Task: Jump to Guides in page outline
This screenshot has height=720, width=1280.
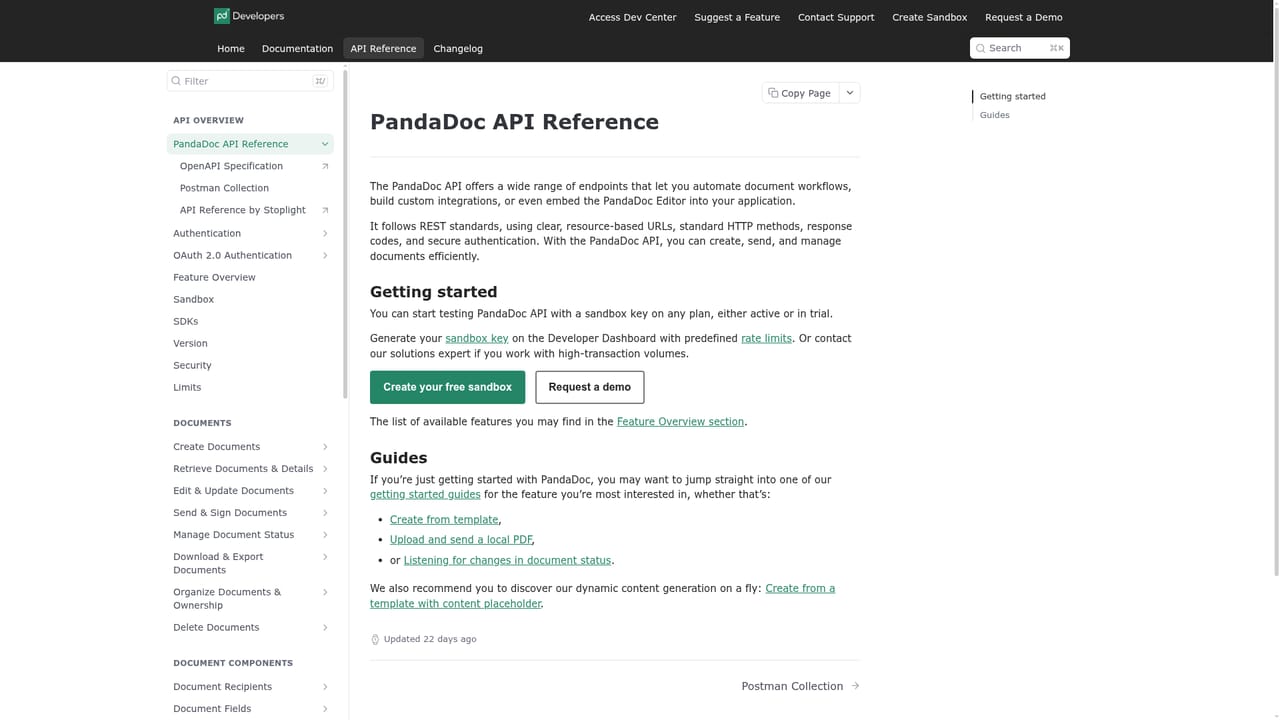Action: (995, 115)
